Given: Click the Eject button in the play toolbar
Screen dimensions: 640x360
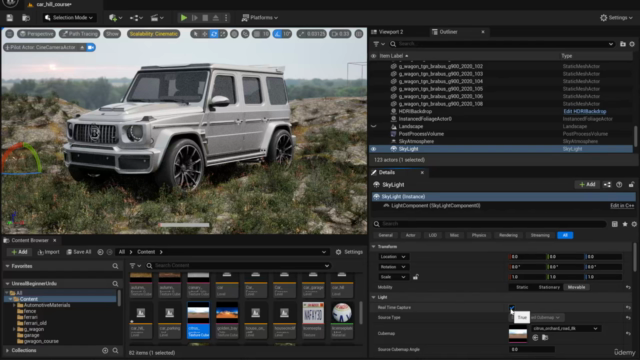Looking at the screenshot, I should [216, 18].
